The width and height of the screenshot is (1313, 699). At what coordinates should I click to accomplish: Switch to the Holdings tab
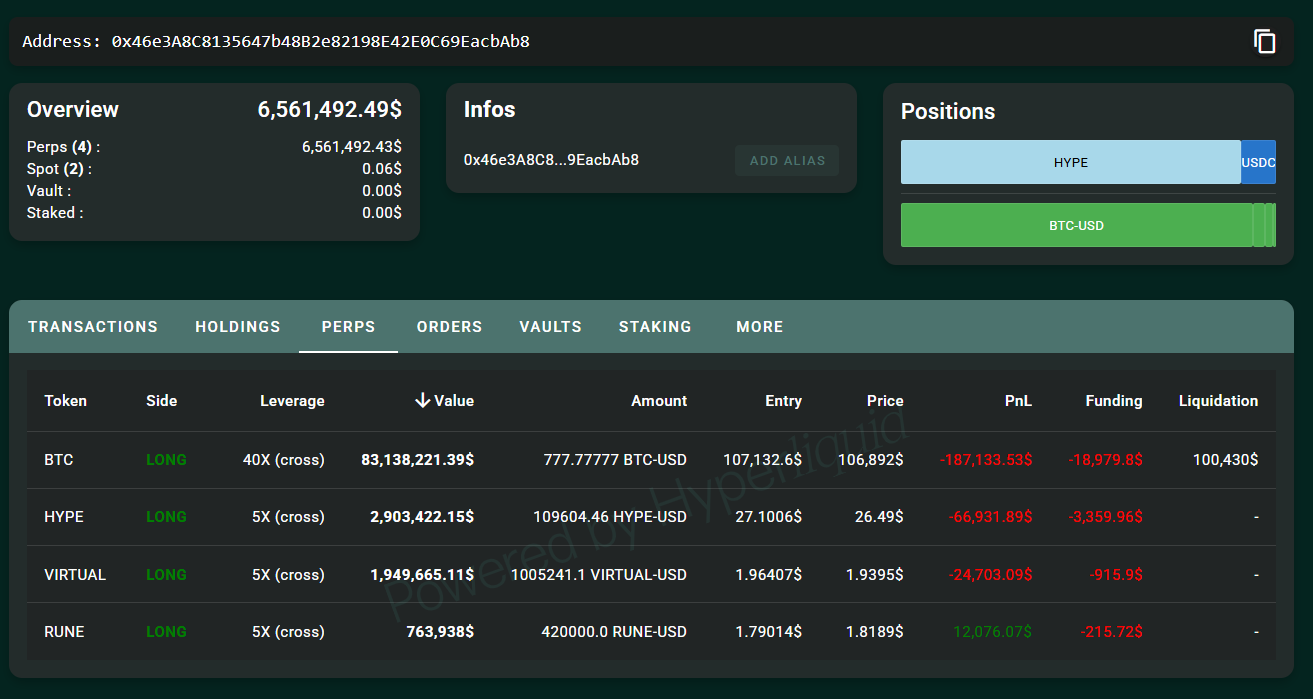coord(238,327)
